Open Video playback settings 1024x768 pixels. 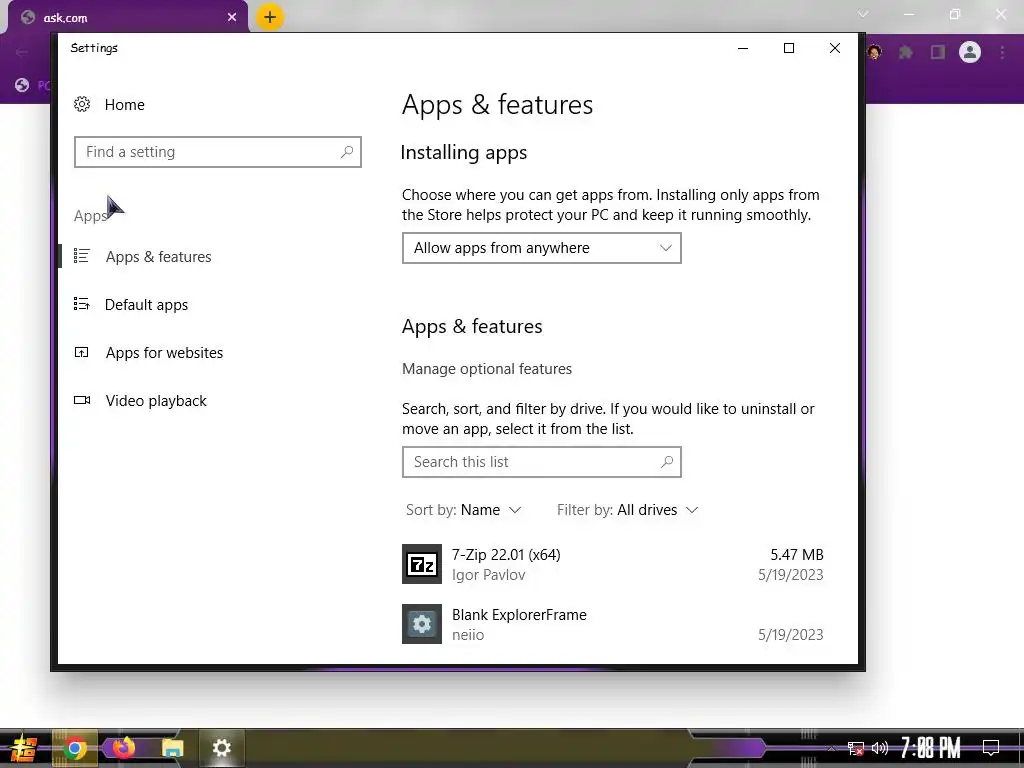pyautogui.click(x=155, y=401)
